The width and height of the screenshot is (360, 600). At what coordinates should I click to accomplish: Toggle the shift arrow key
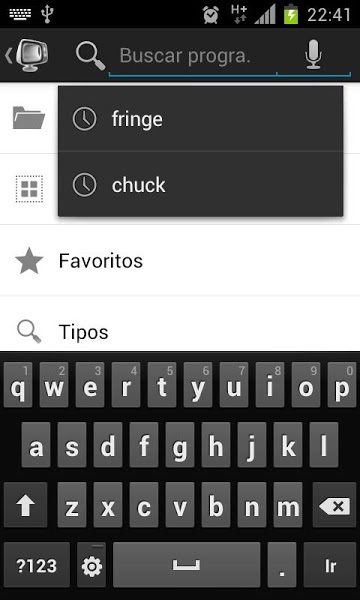[25, 505]
